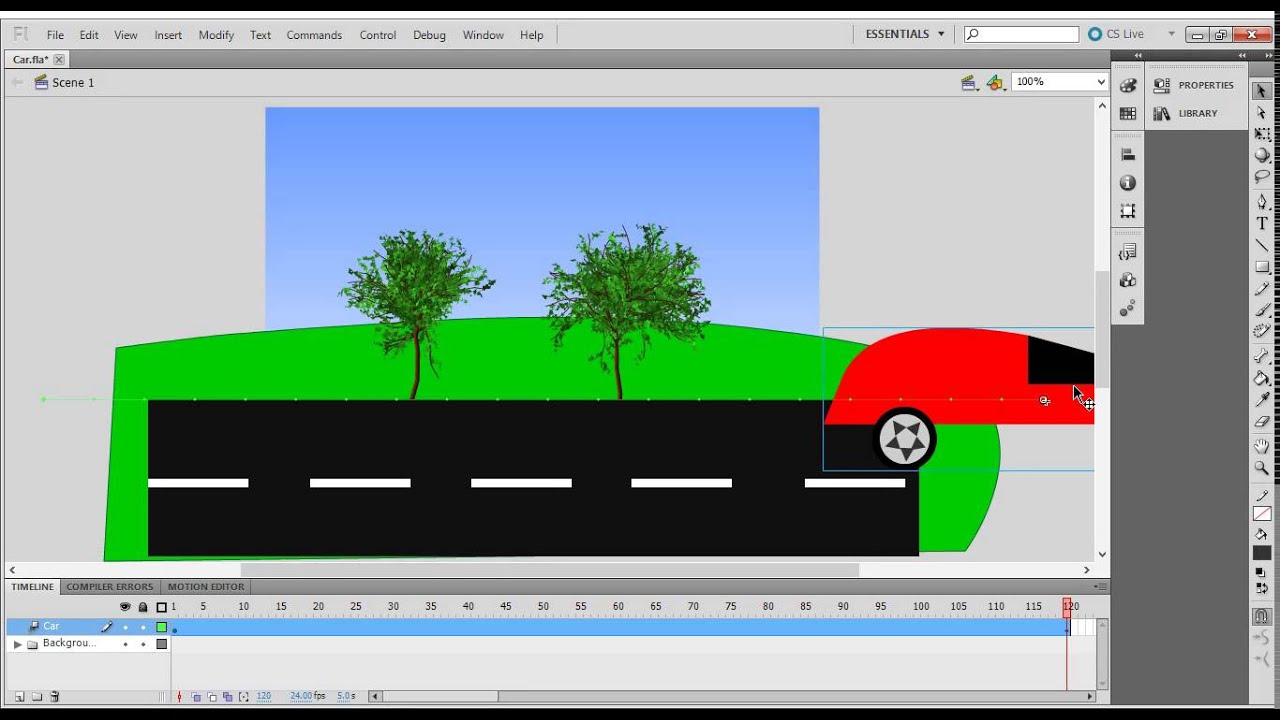Toggle outline square of Car layer
1280x720 pixels.
point(161,627)
